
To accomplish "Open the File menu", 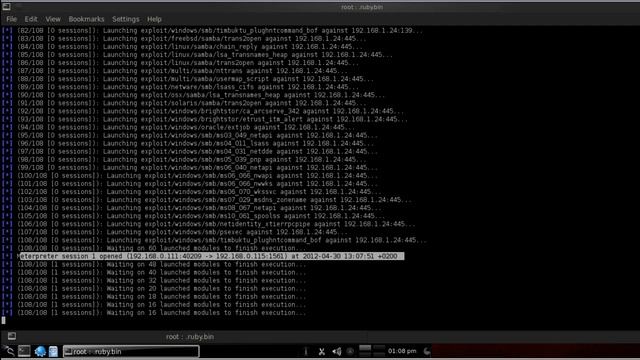I will pyautogui.click(x=11, y=19).
